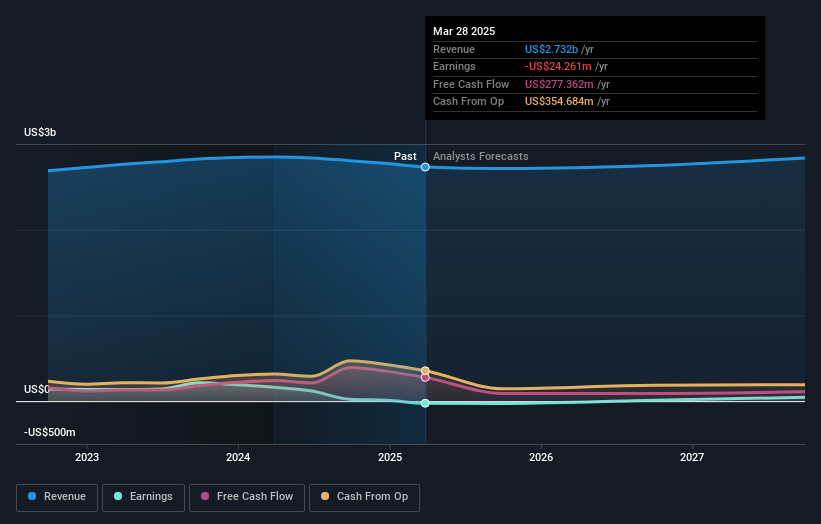
Task: Select the Revenue data point on the blue line
Action: click(x=425, y=167)
